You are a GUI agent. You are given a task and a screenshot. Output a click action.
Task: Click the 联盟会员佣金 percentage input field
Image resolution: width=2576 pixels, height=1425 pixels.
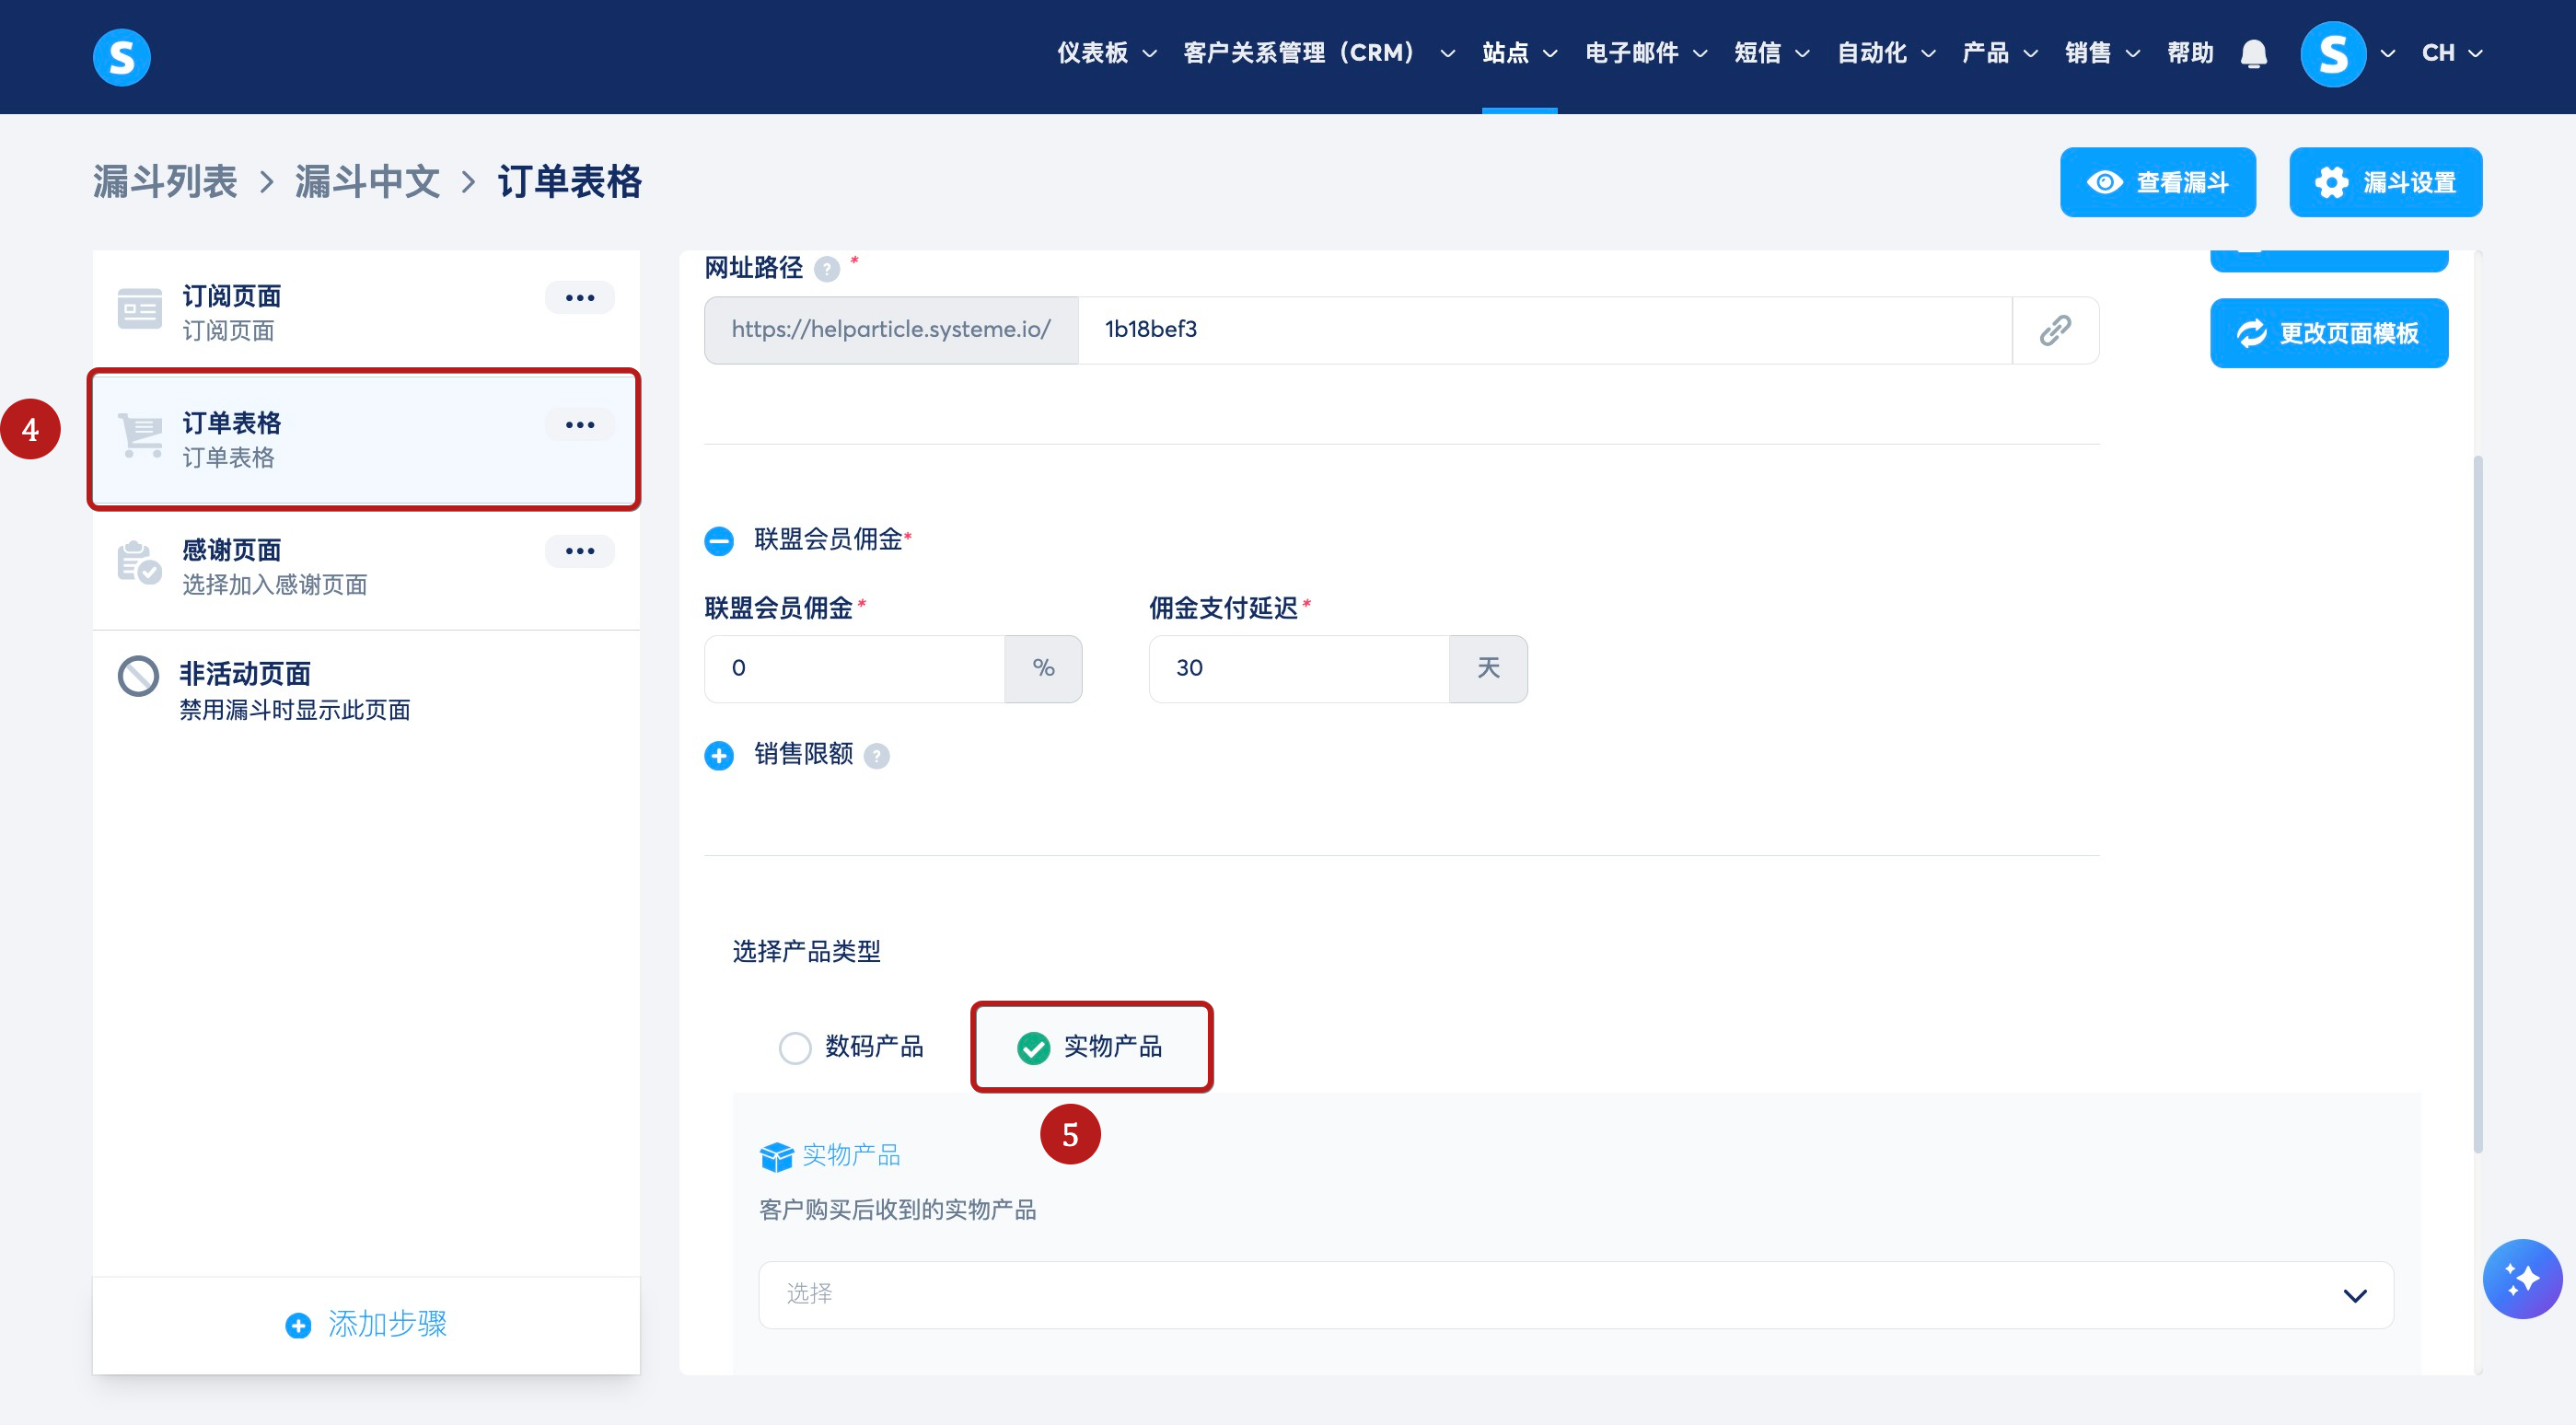[854, 669]
